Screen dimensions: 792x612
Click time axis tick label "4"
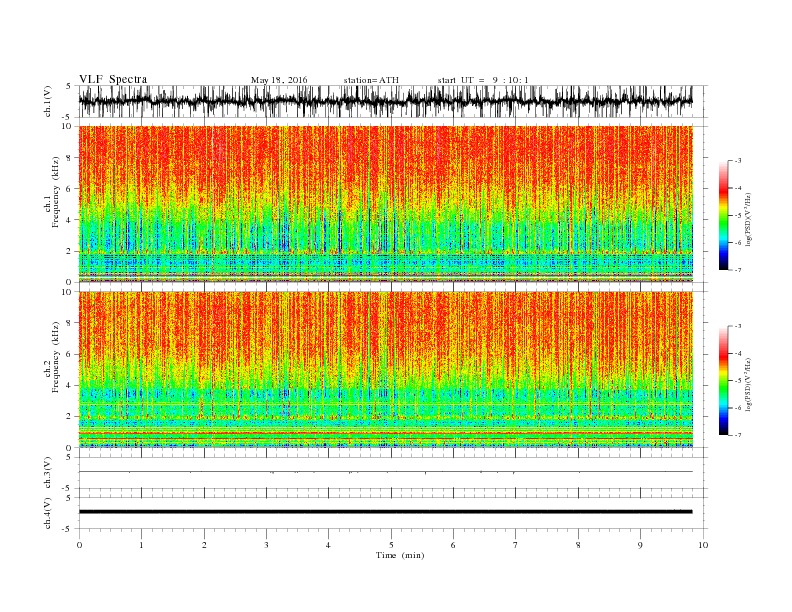[x=329, y=545]
